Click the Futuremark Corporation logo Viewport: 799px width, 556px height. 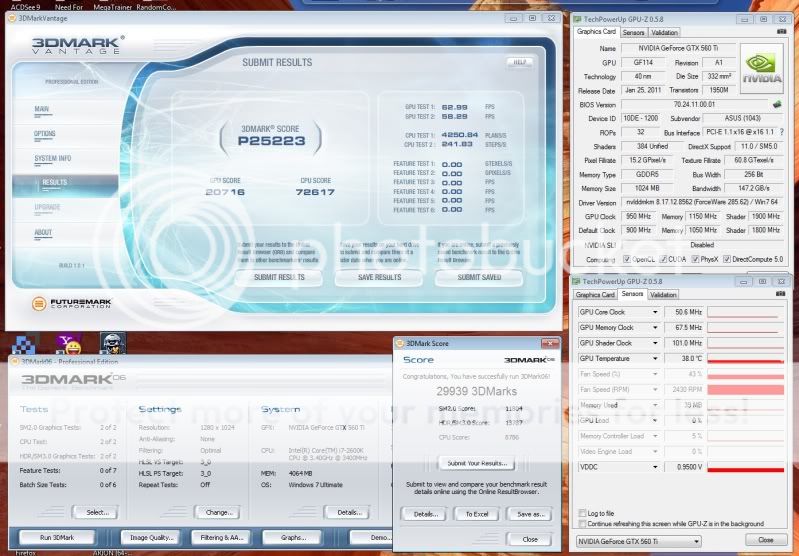71,304
